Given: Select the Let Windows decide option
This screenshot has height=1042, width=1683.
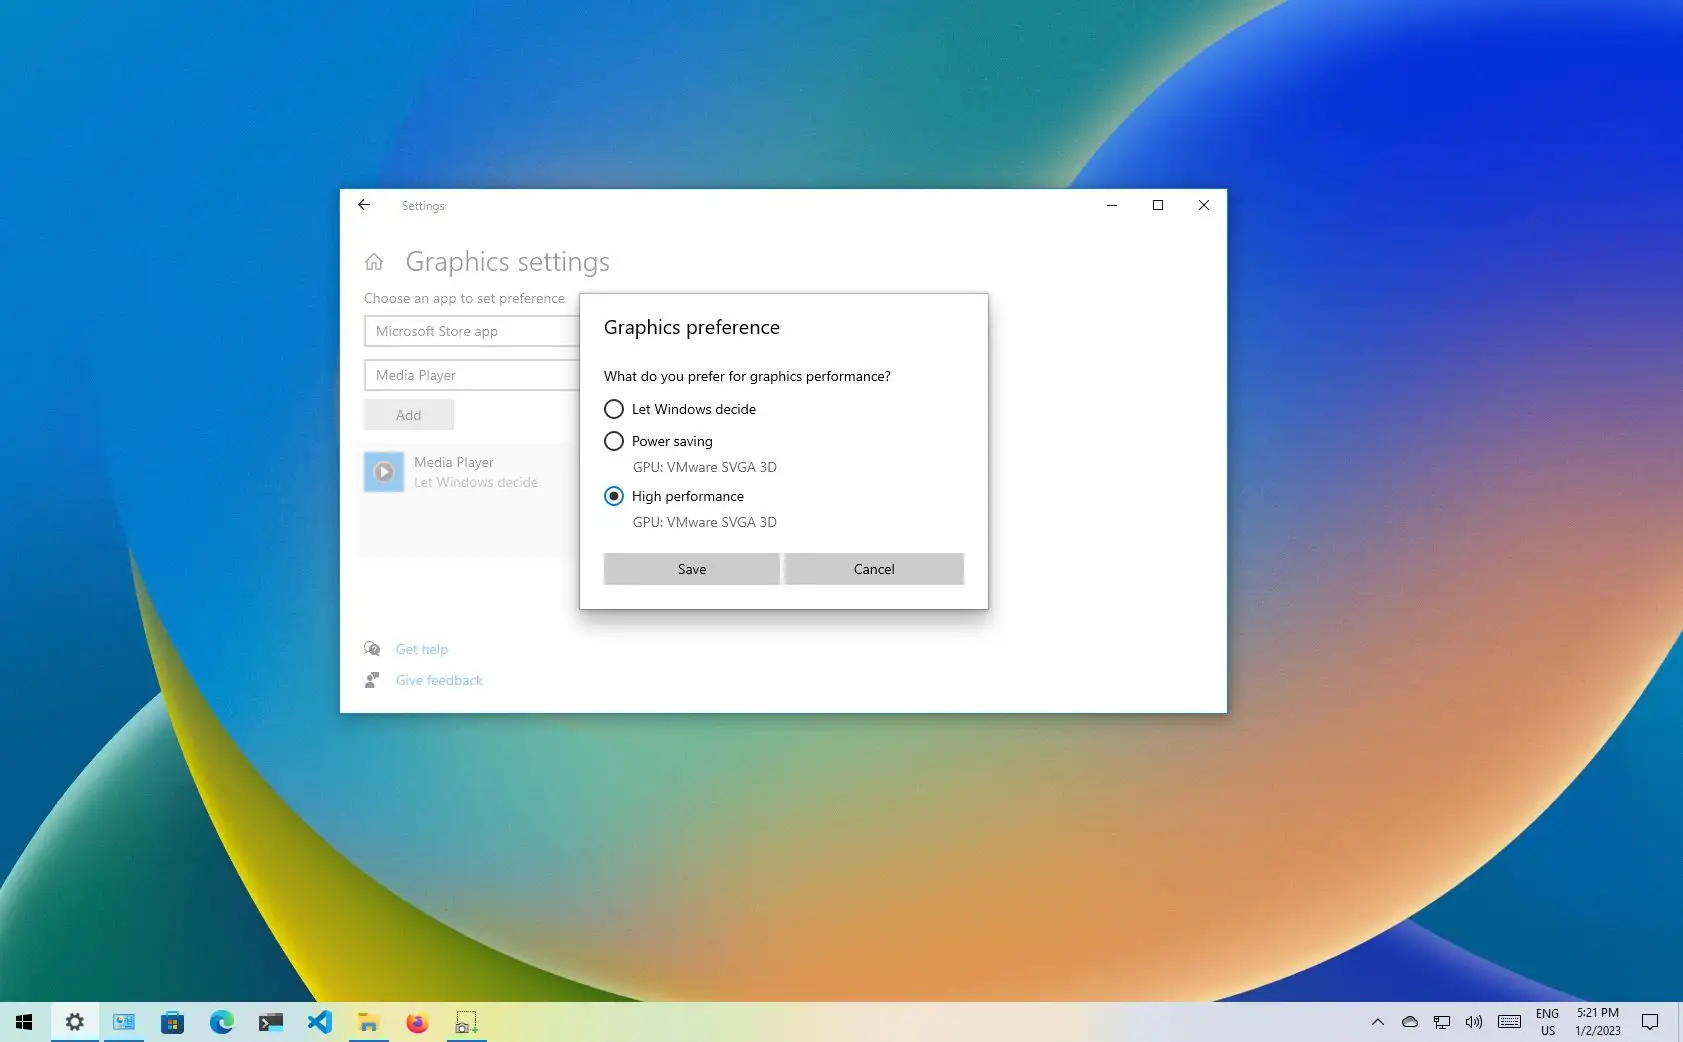Looking at the screenshot, I should (x=613, y=409).
